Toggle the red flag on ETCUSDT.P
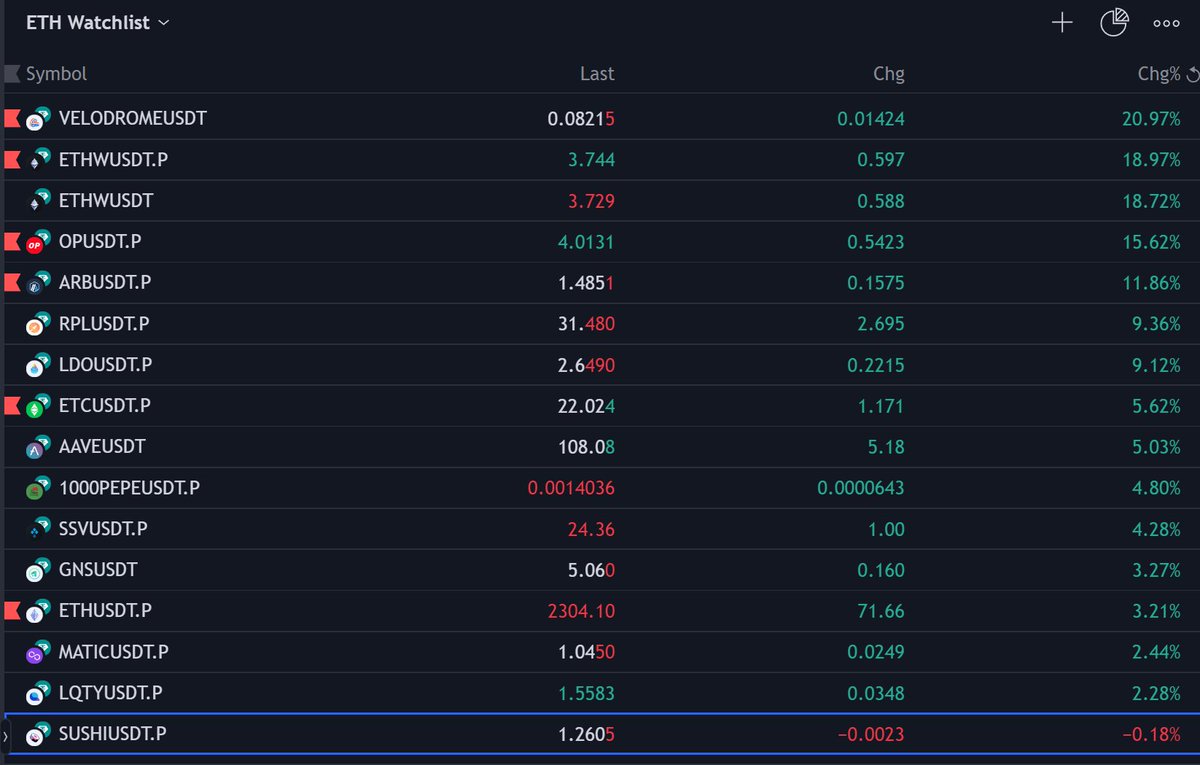 pos(12,405)
